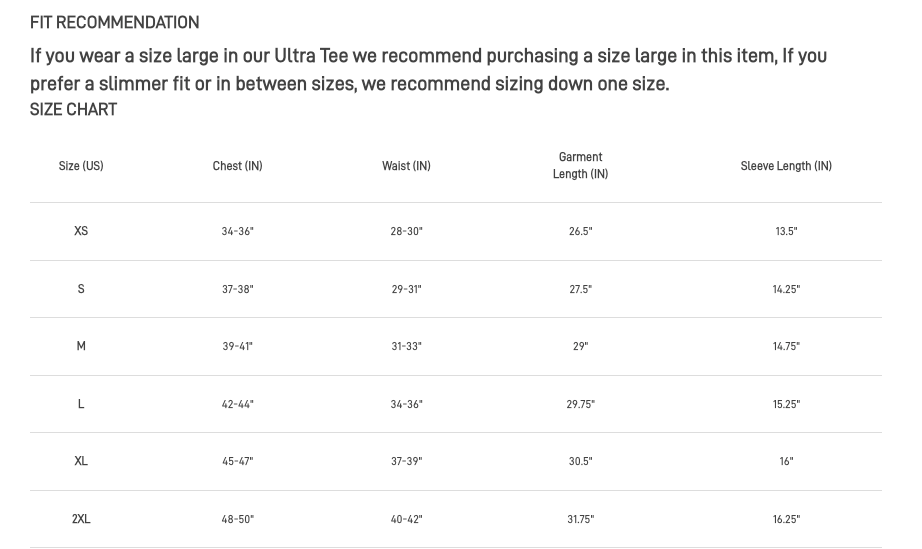Click the Garment Length (IN) header
922x549 pixels.
580,166
